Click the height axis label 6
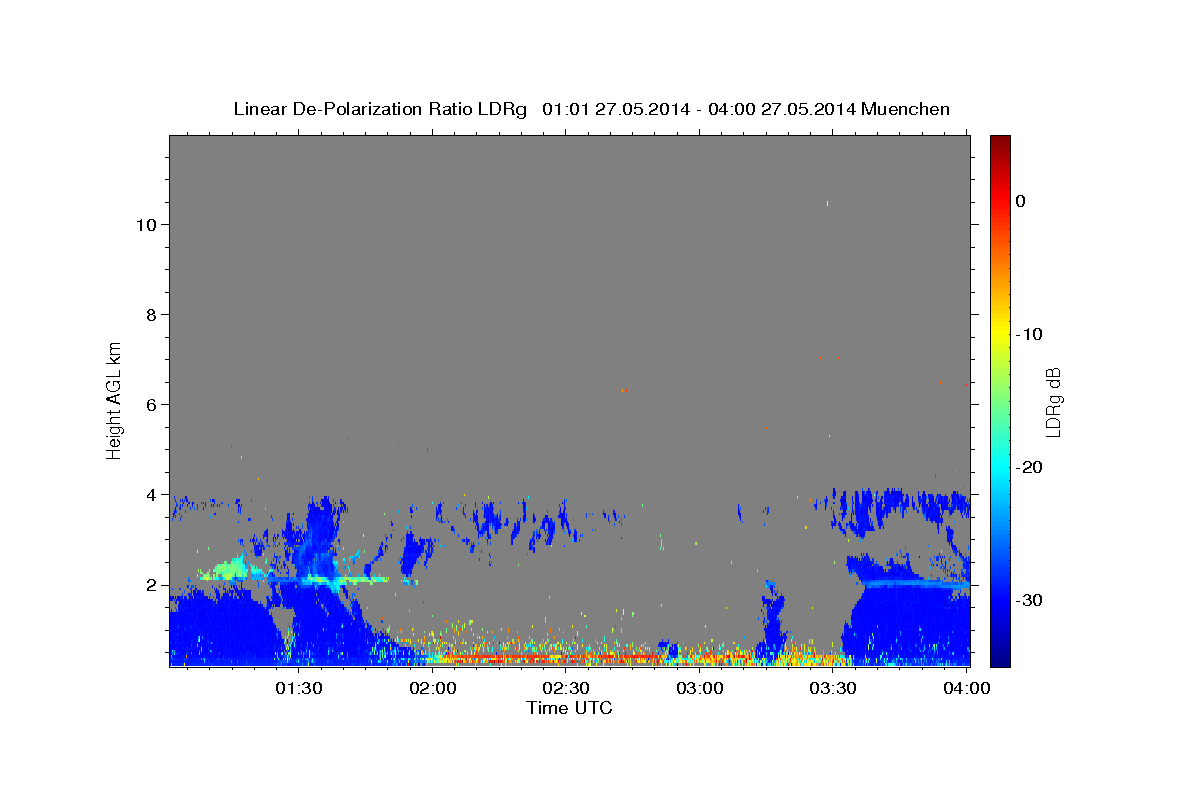Screen dimensions: 1200x800 [x=150, y=404]
